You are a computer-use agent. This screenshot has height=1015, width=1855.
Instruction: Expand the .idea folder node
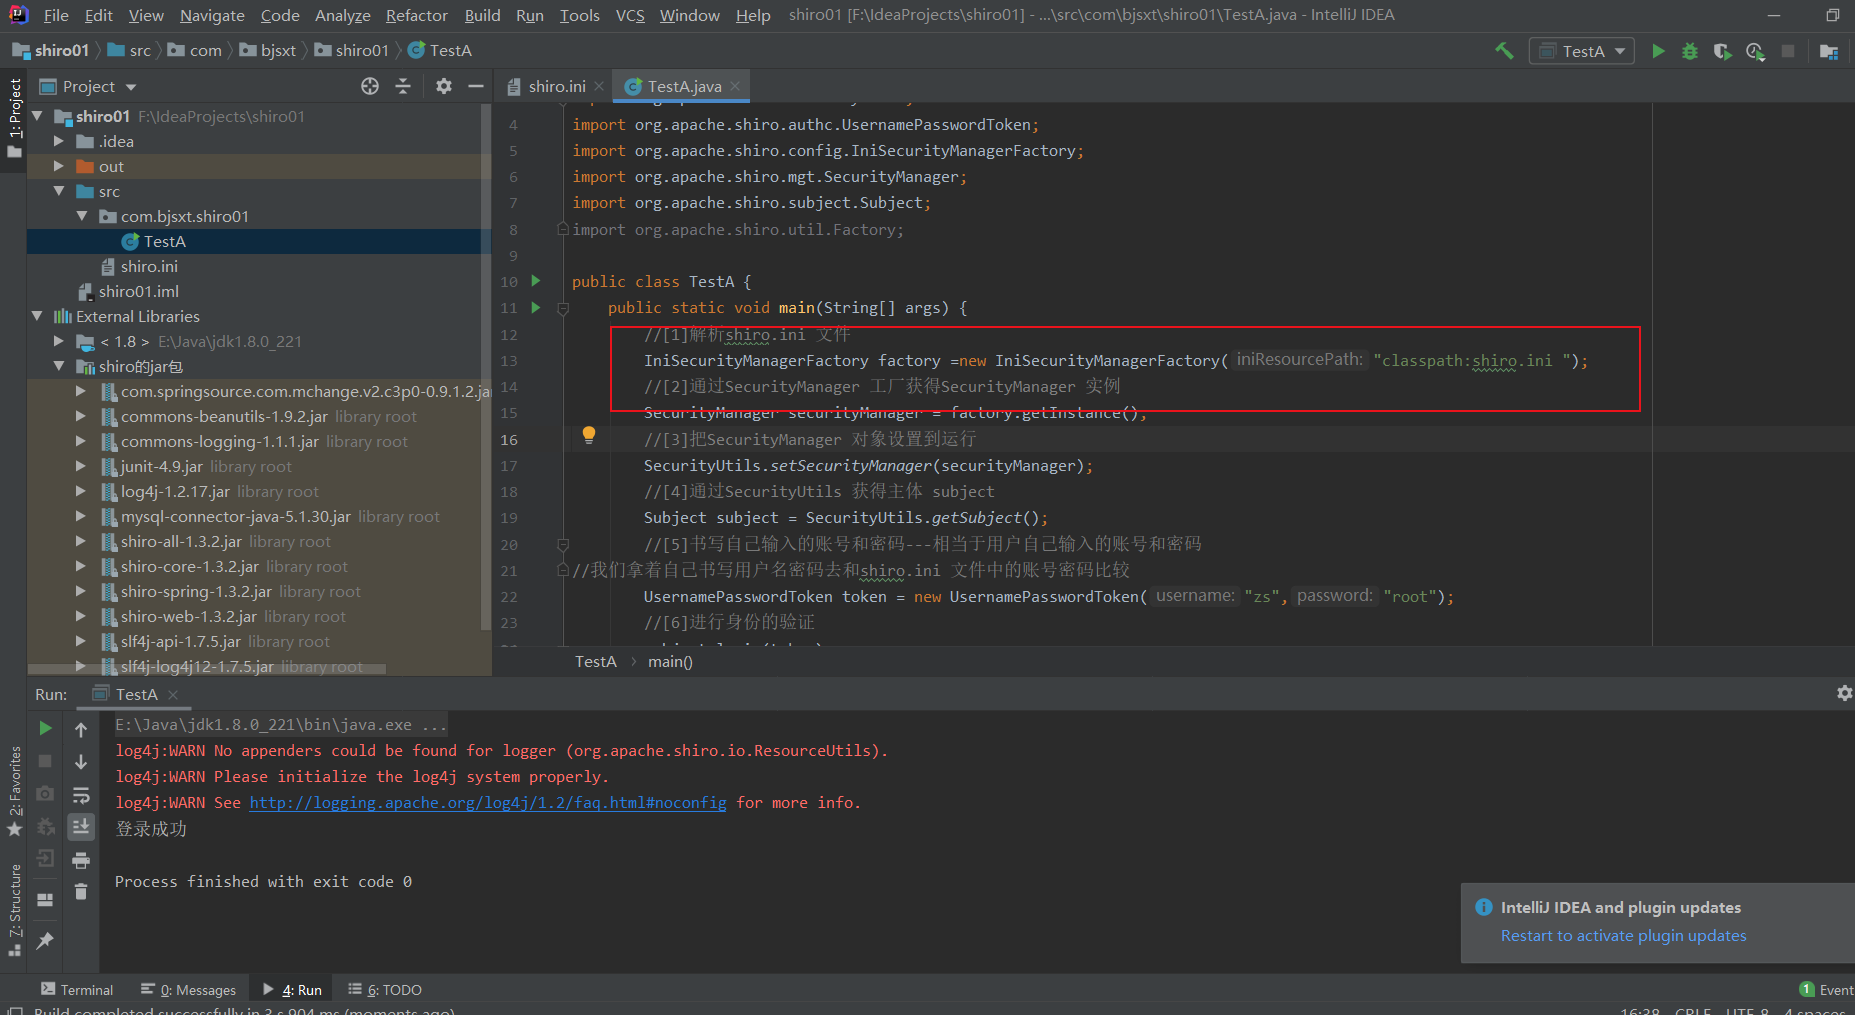coord(59,141)
